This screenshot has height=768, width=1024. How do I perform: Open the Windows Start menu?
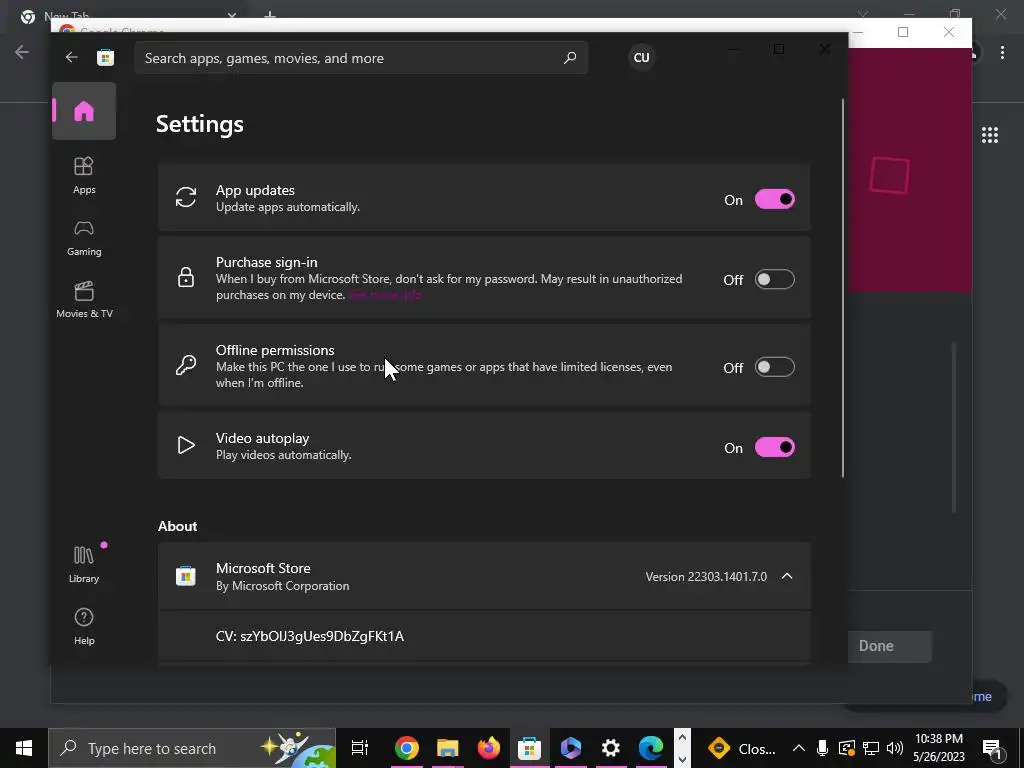(x=24, y=748)
